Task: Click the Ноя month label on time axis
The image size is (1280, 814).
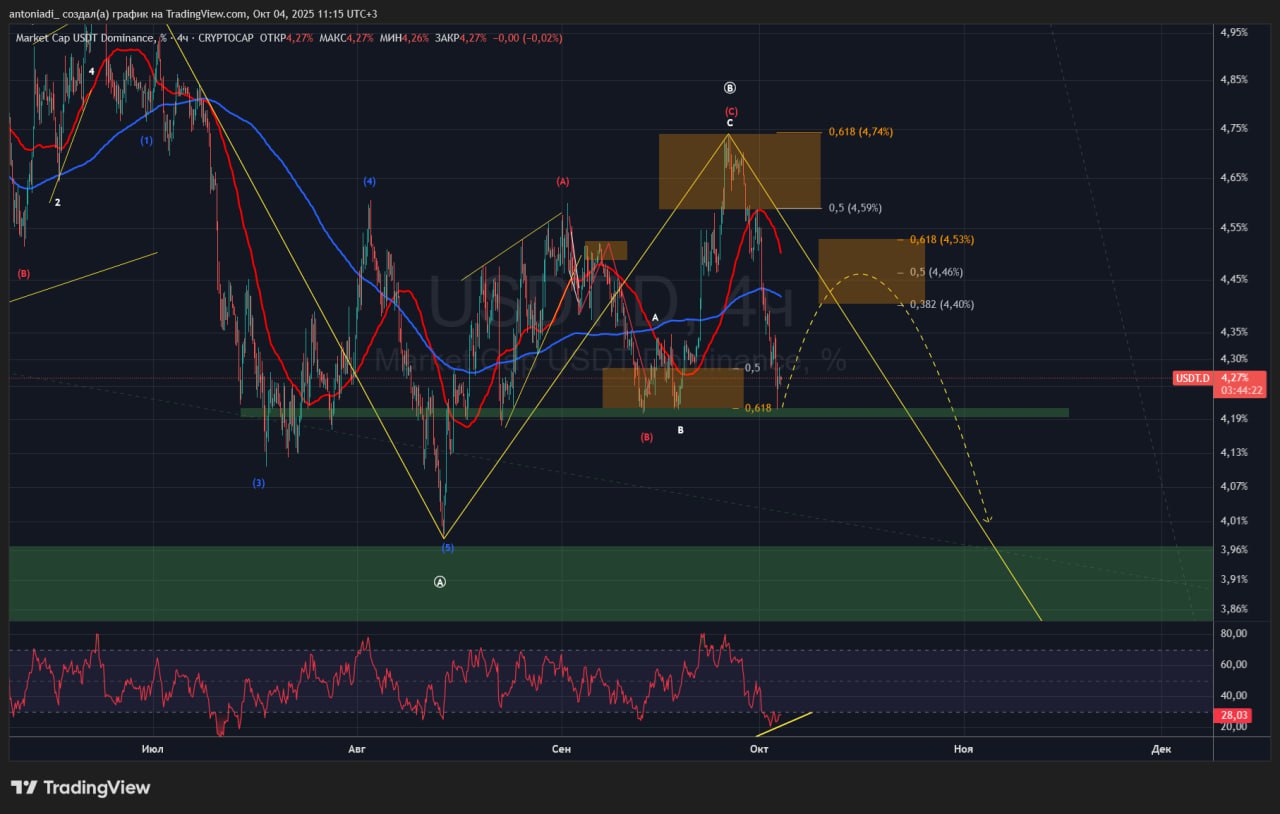Action: tap(963, 748)
